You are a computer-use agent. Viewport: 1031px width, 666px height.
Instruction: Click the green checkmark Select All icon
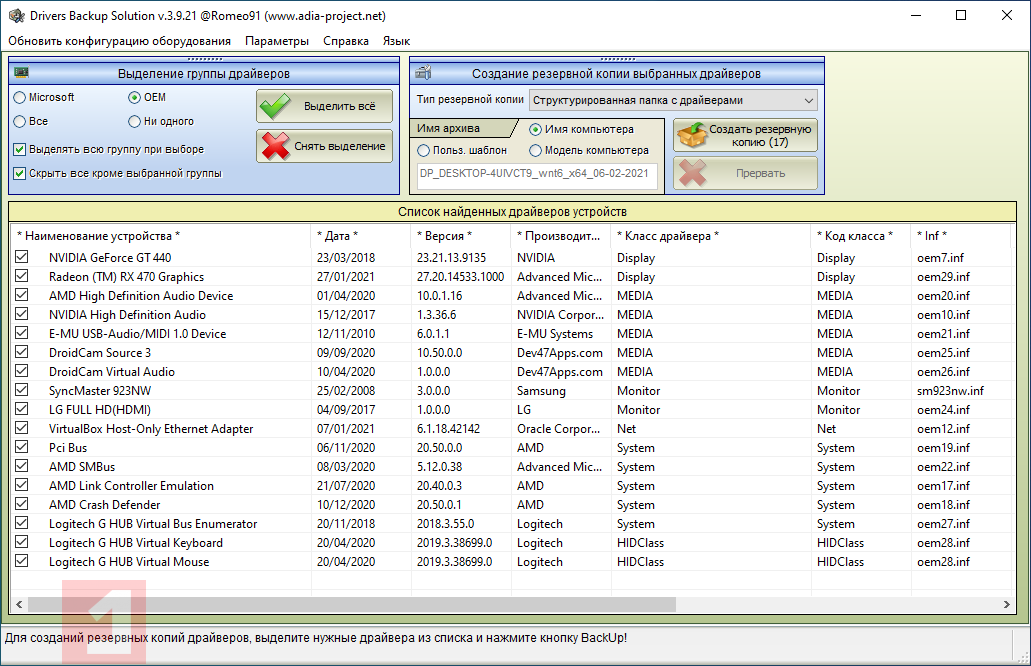click(x=275, y=107)
